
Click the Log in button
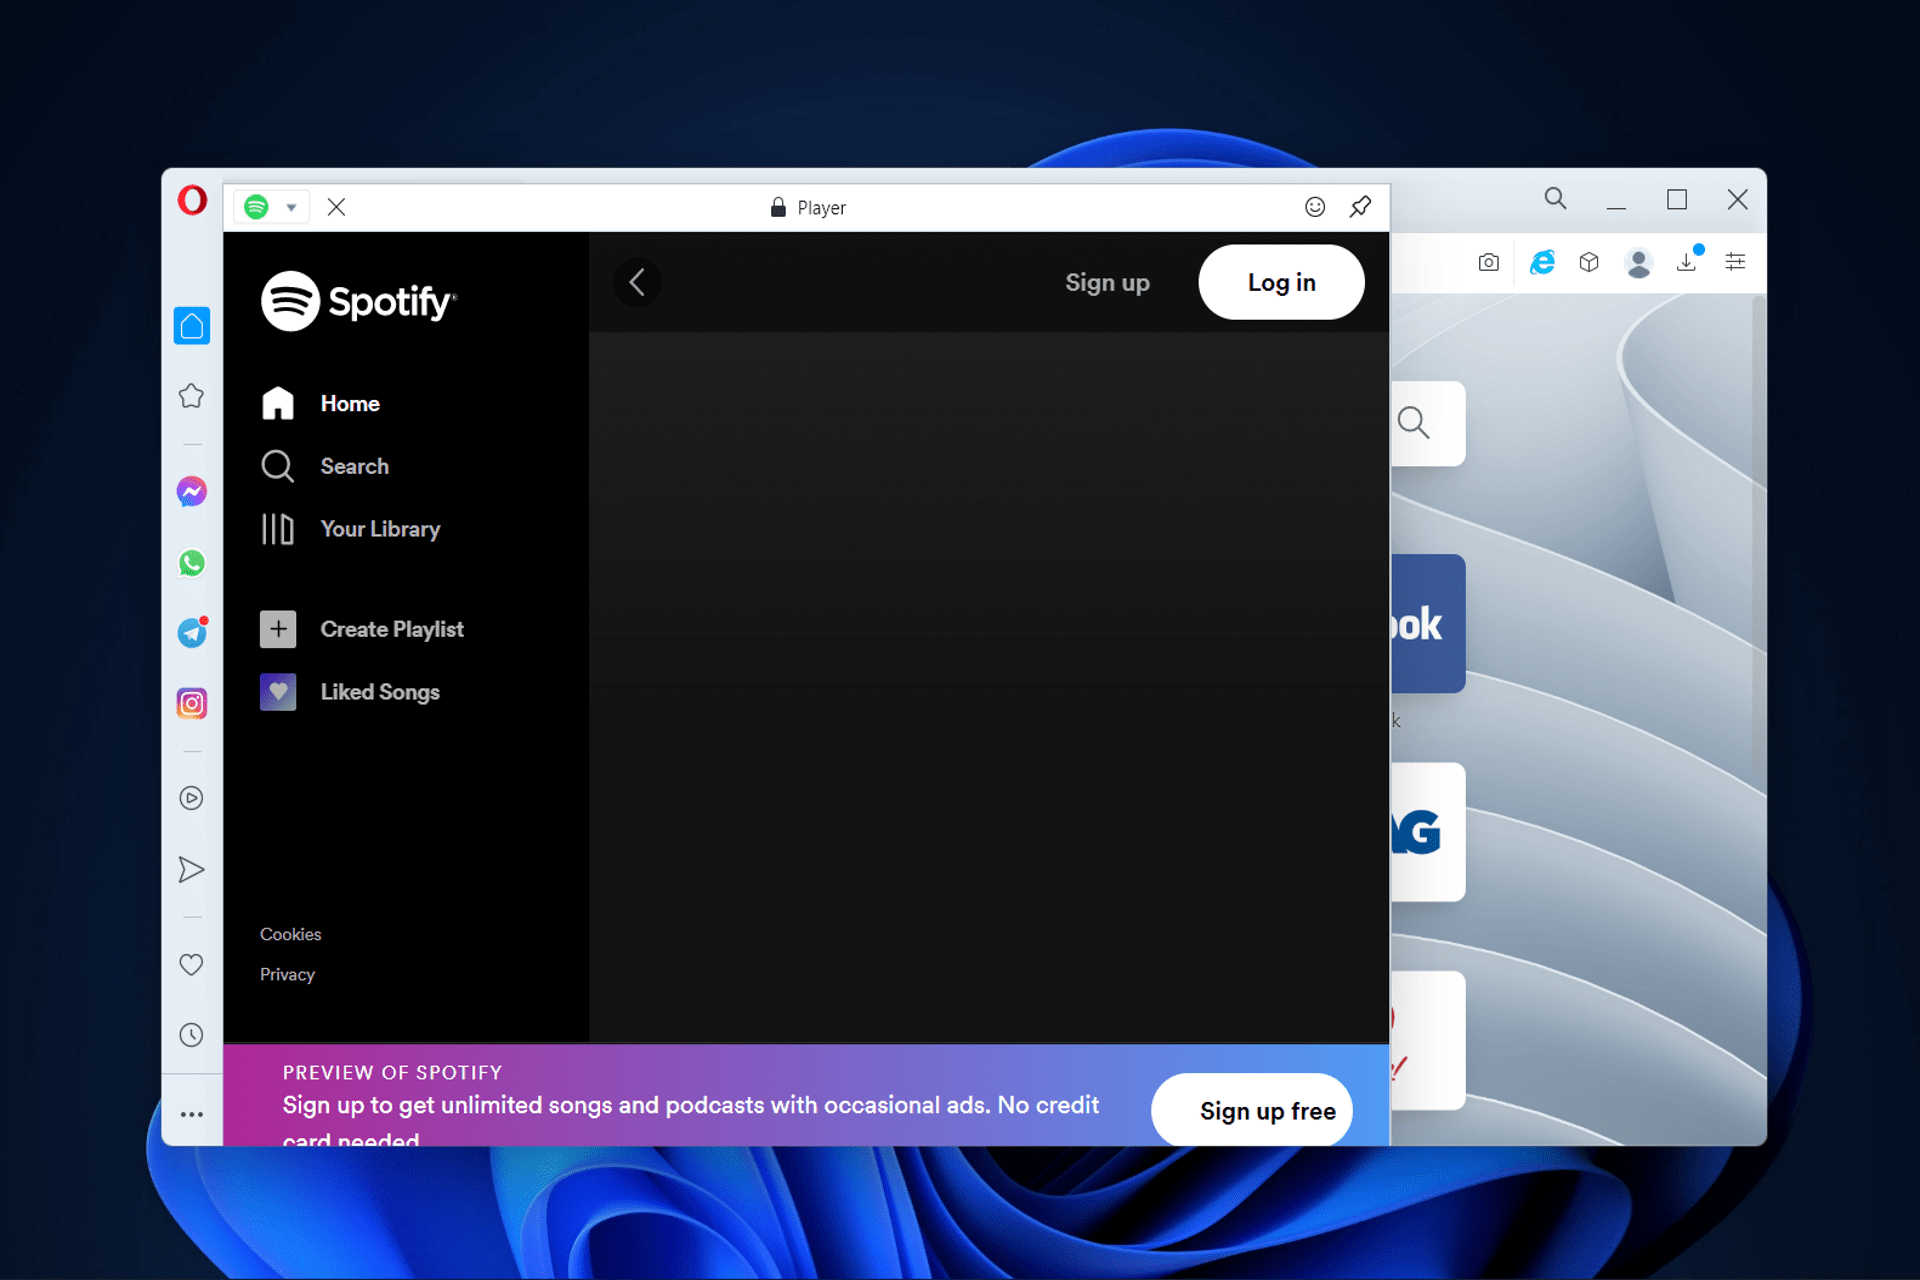point(1281,282)
